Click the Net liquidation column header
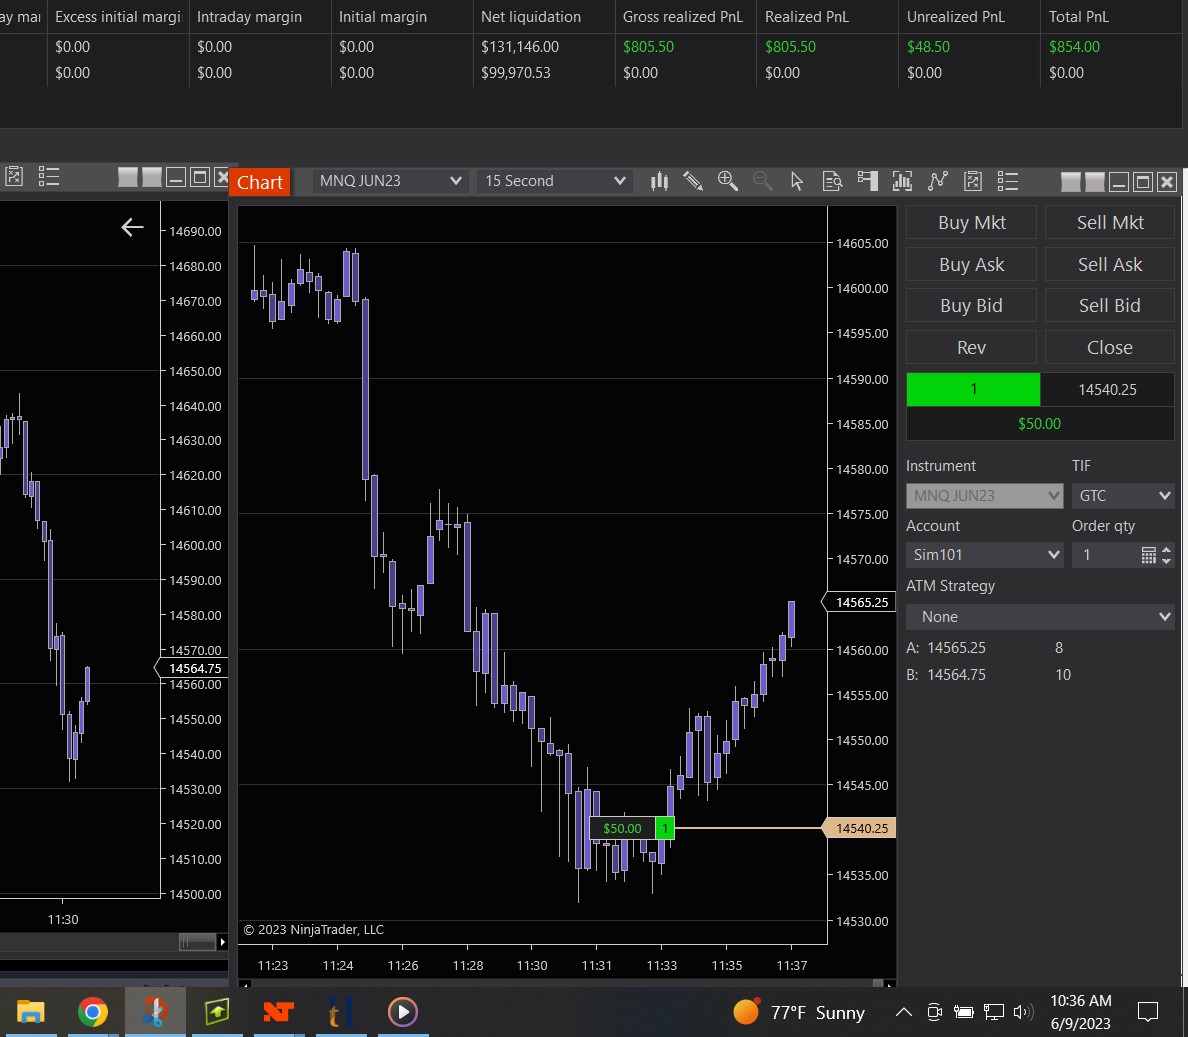Viewport: 1188px width, 1037px height. pyautogui.click(x=531, y=17)
